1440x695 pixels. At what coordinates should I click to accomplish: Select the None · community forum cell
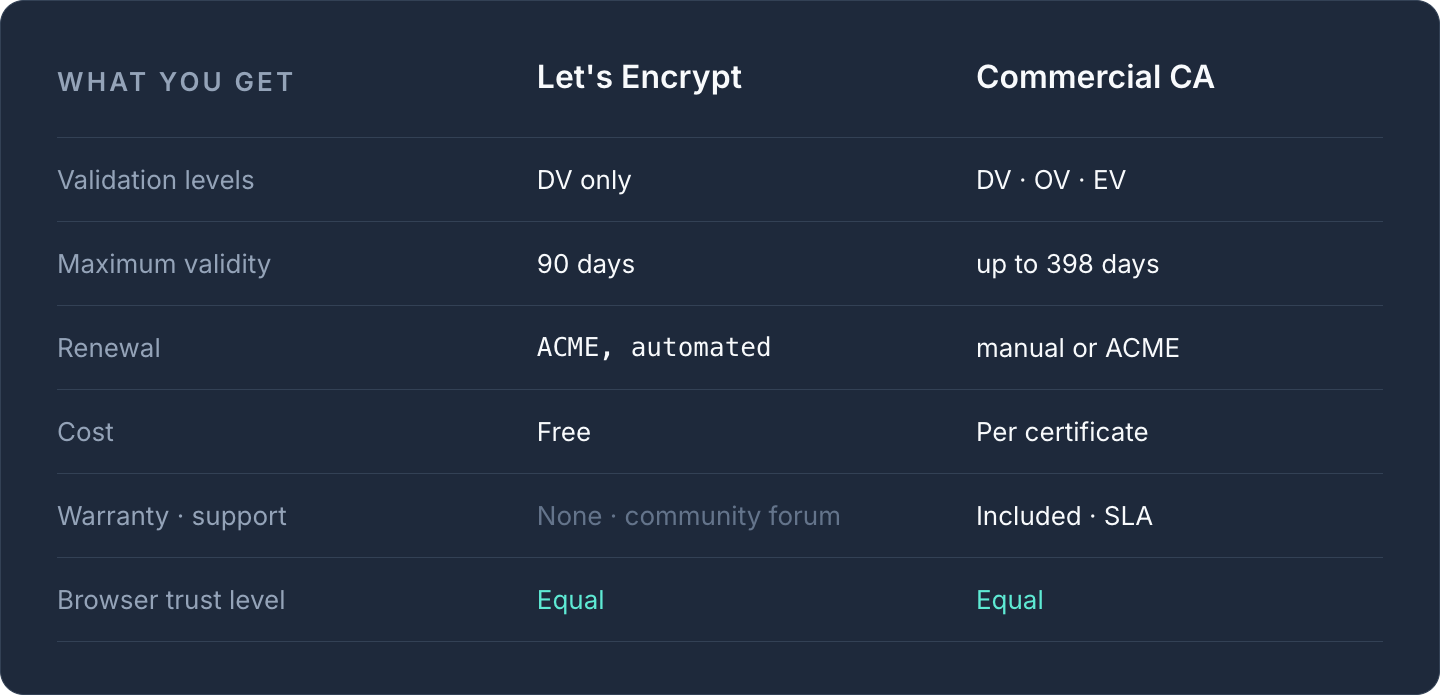pos(689,516)
